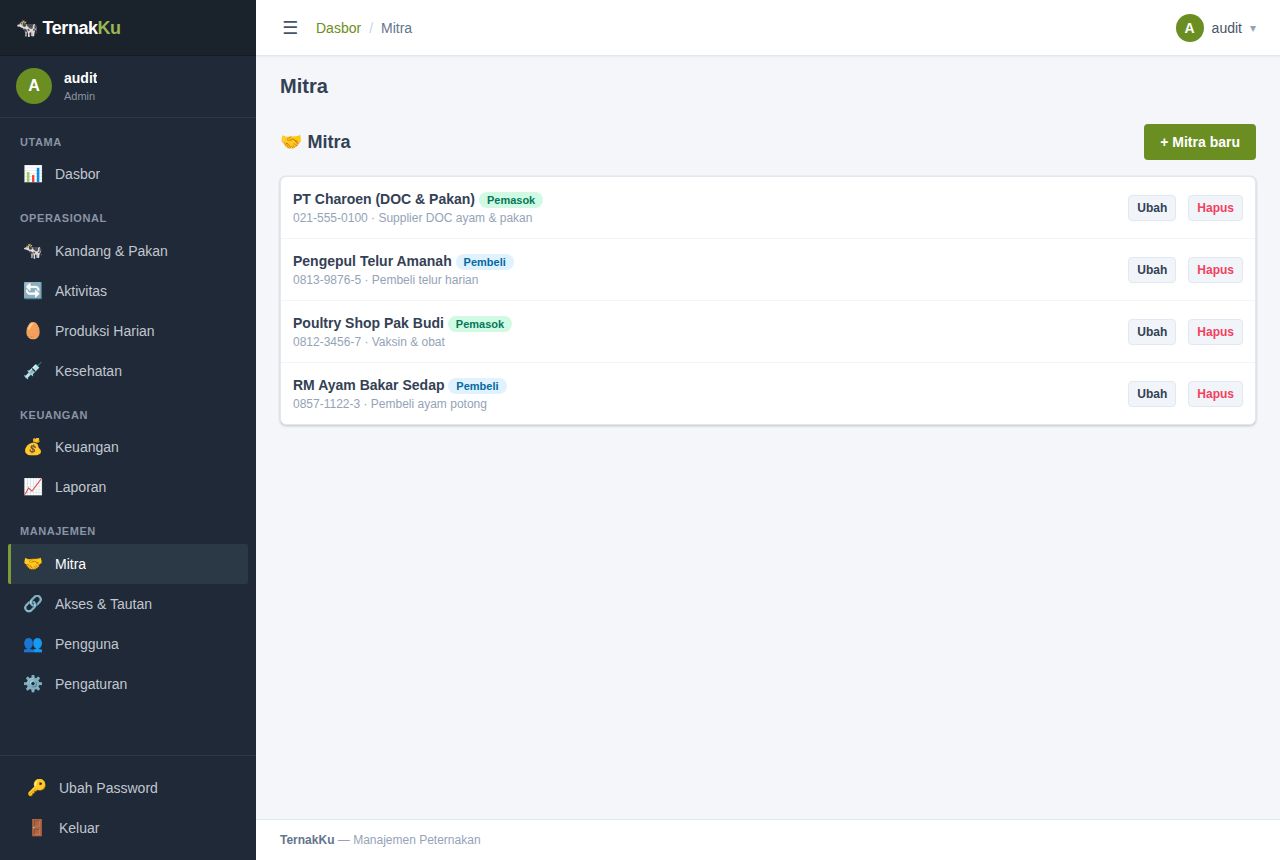The width and height of the screenshot is (1280, 860).
Task: Delete RM Ayam Bakar Sedap with Hapus
Action: [1215, 394]
